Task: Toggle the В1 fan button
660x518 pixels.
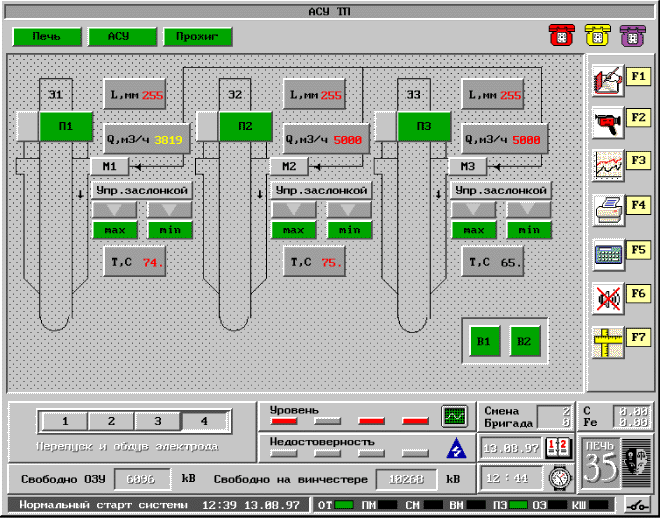Action: [484, 341]
